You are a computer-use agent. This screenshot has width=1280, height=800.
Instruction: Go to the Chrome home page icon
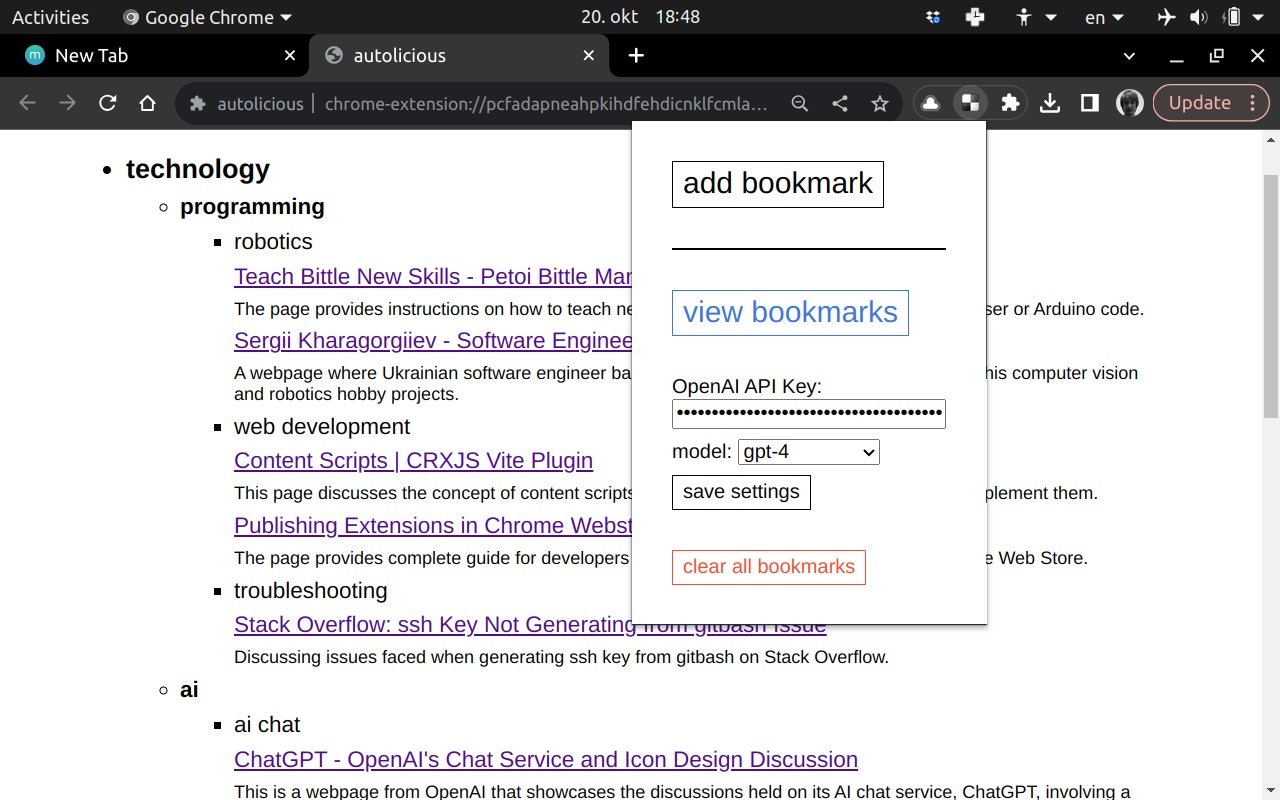coord(148,103)
